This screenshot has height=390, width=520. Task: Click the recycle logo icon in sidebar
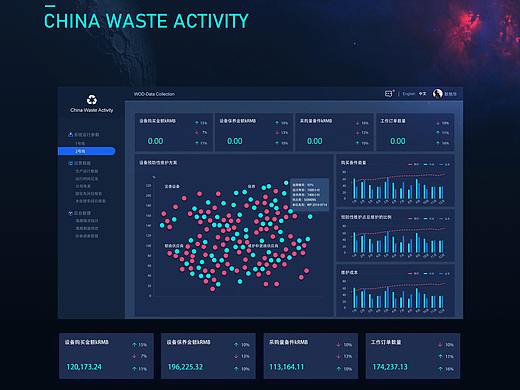tap(92, 99)
